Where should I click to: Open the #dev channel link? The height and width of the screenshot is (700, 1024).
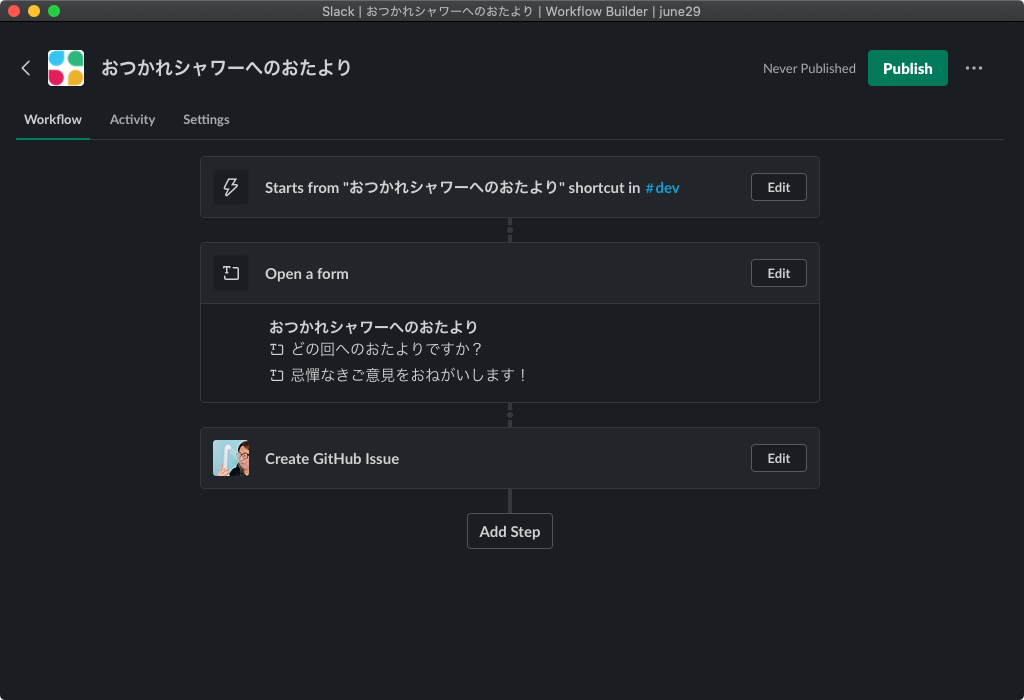pyautogui.click(x=662, y=188)
